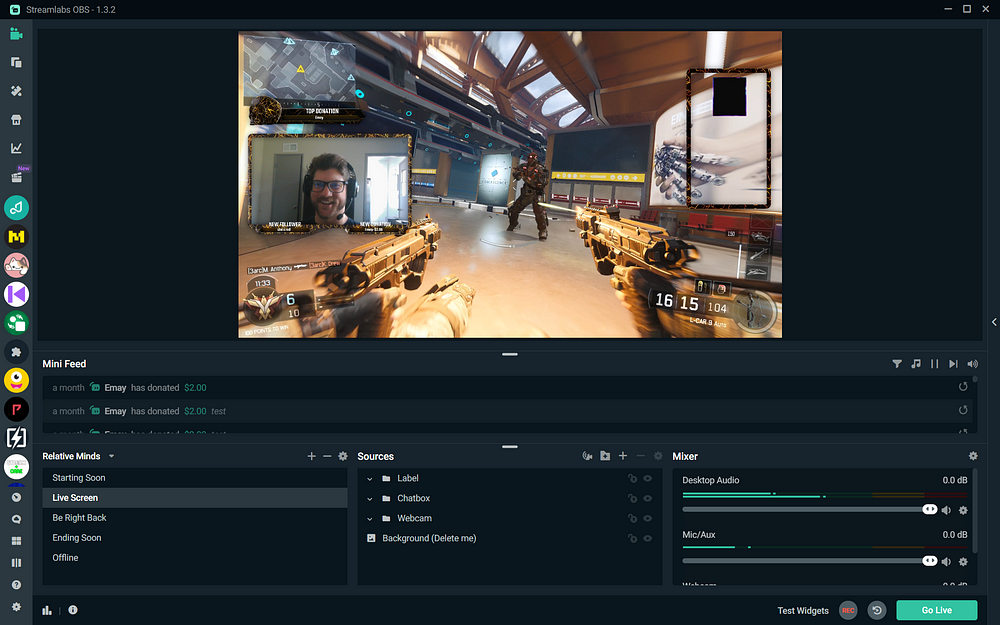1000x625 pixels.
Task: Launch the lightning bolt app icon
Action: [x=16, y=438]
